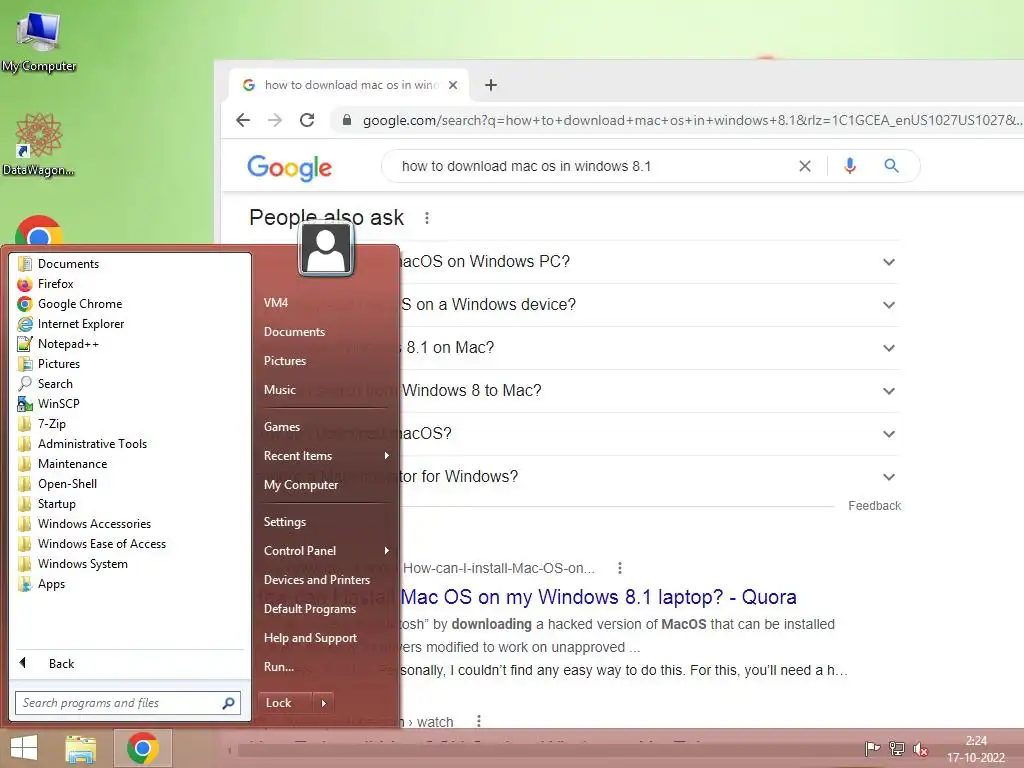Screen dimensions: 1024x768
Task: Click the Chrome address bar URL
Action: [x=692, y=120]
